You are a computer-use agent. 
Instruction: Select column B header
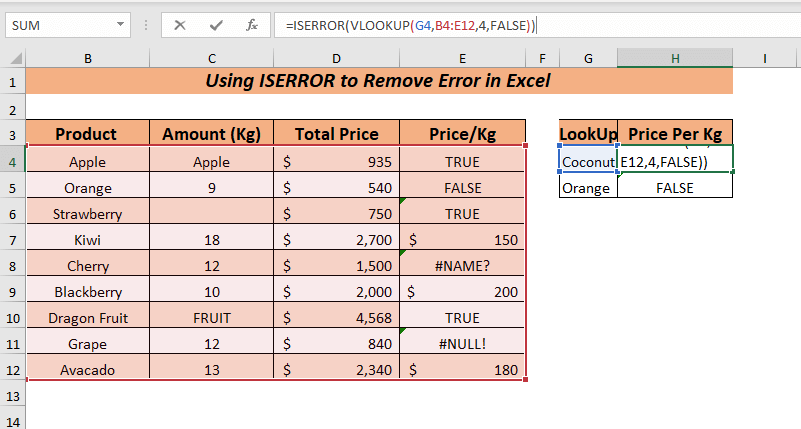(87, 58)
